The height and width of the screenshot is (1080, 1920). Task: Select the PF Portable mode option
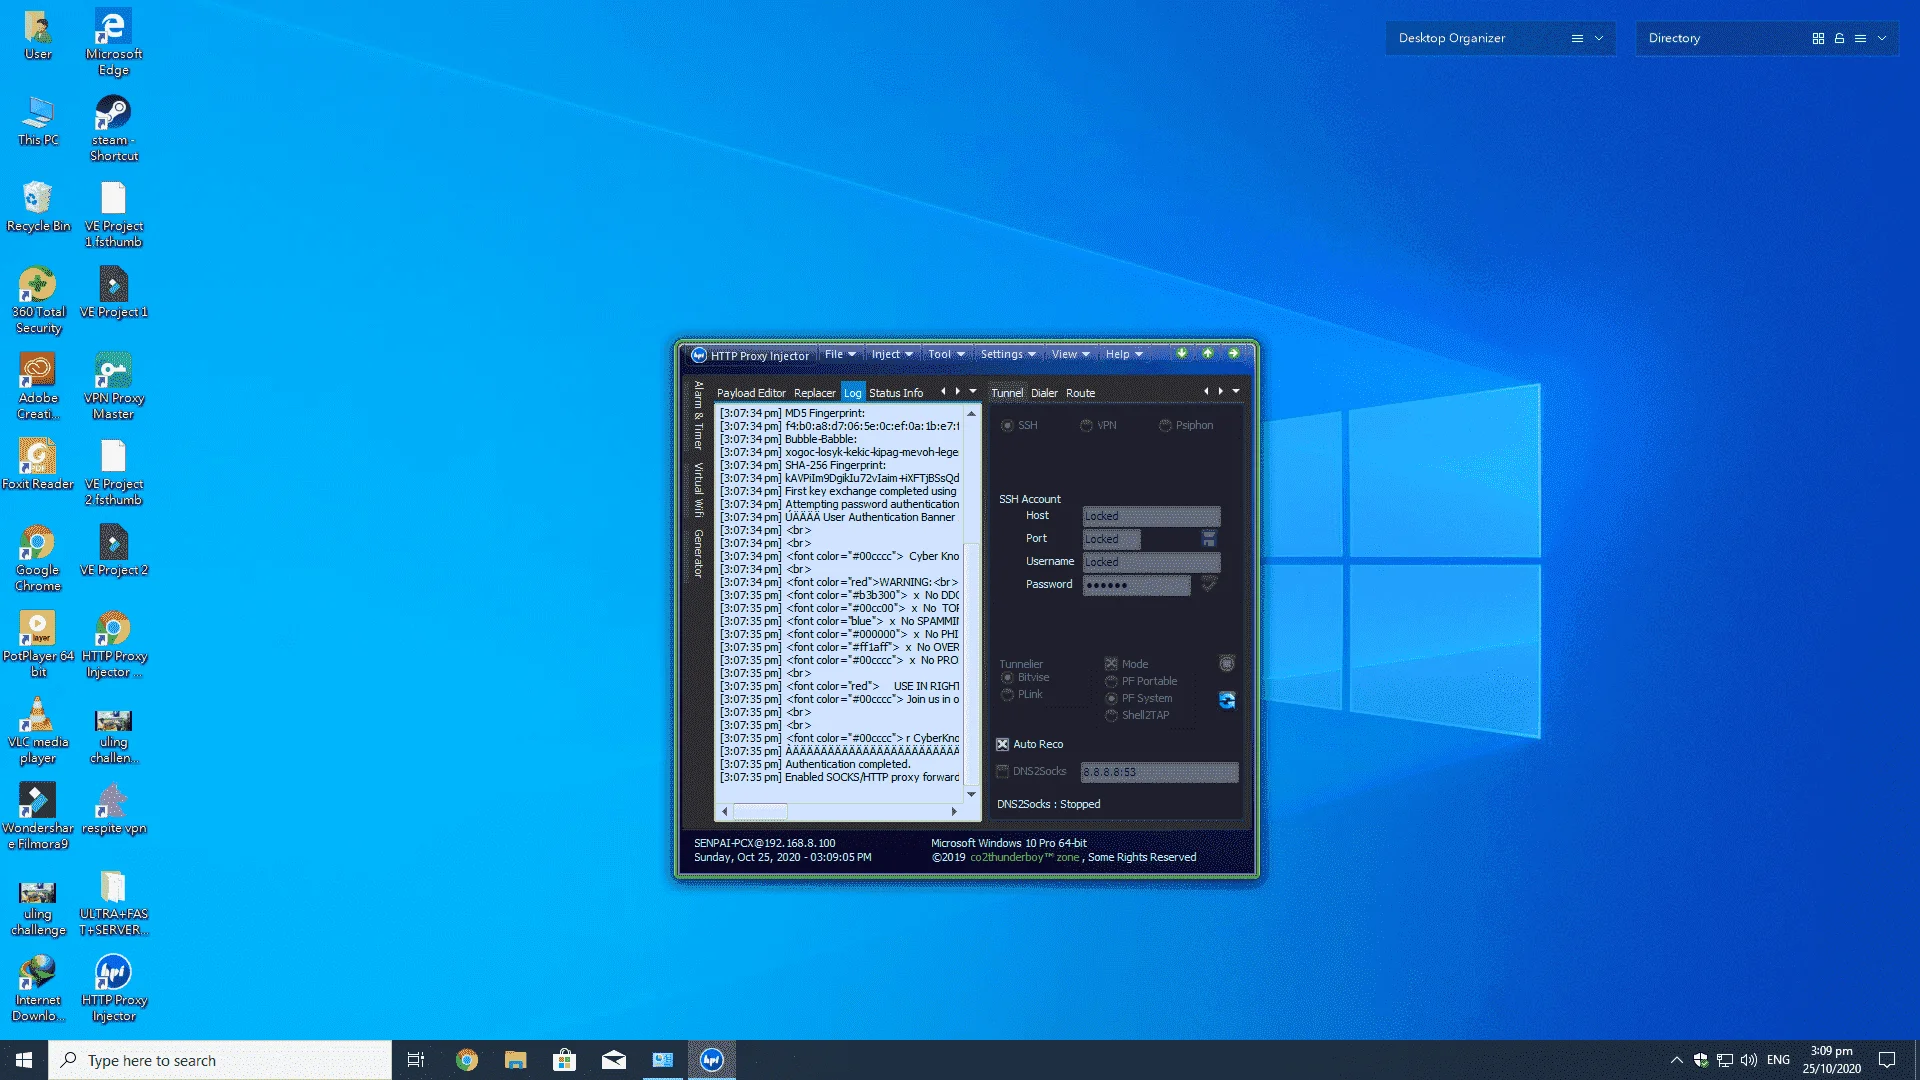(1111, 682)
